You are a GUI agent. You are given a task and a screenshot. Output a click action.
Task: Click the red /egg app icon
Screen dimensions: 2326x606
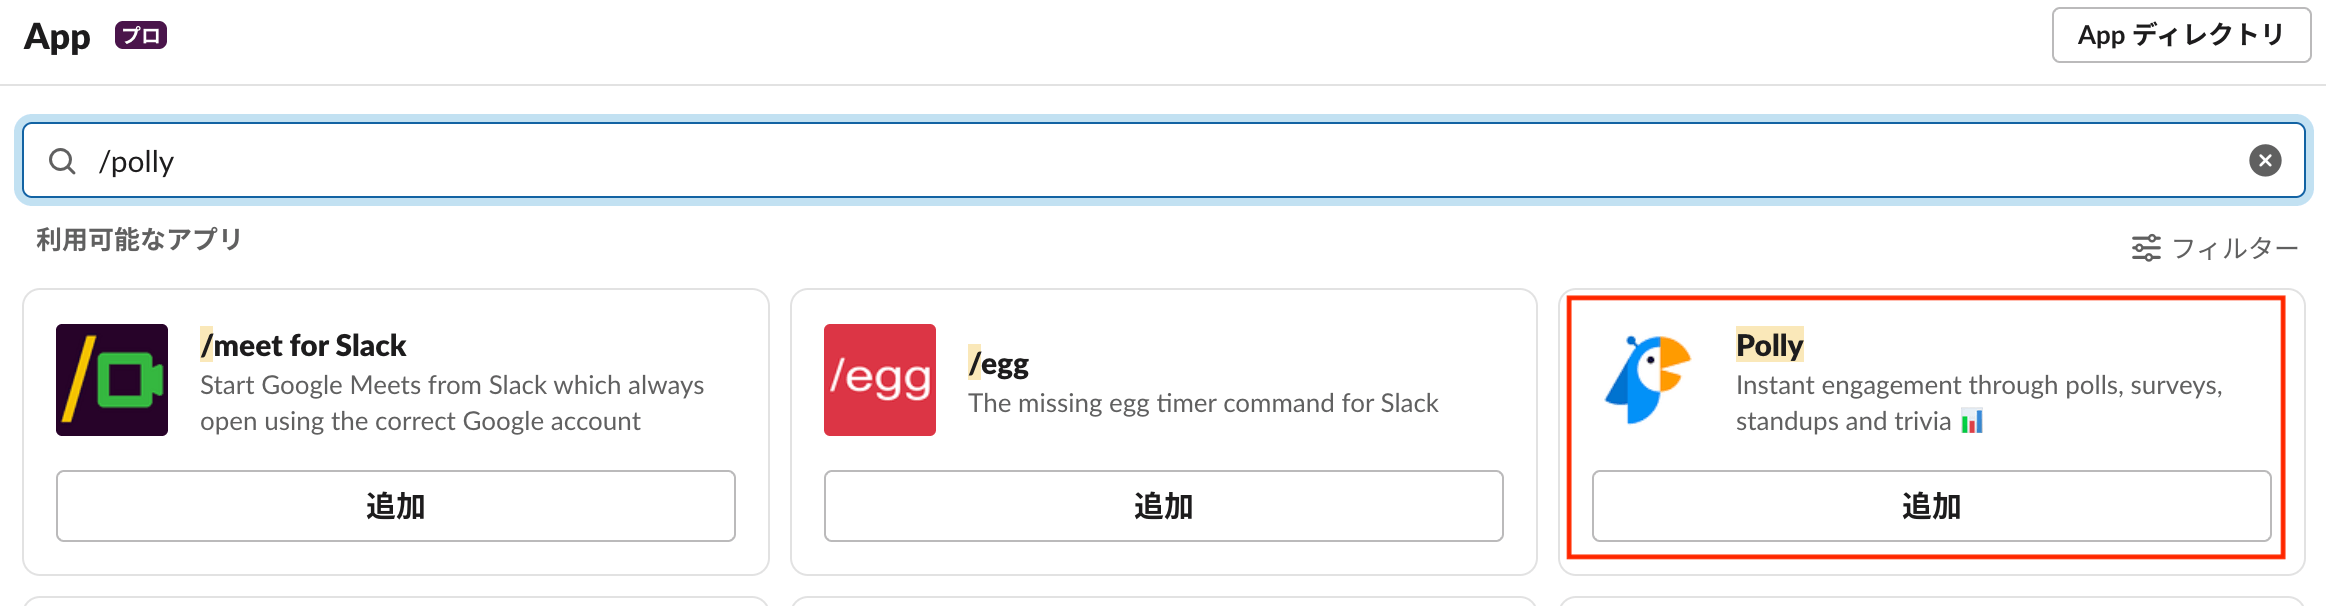pyautogui.click(x=880, y=380)
